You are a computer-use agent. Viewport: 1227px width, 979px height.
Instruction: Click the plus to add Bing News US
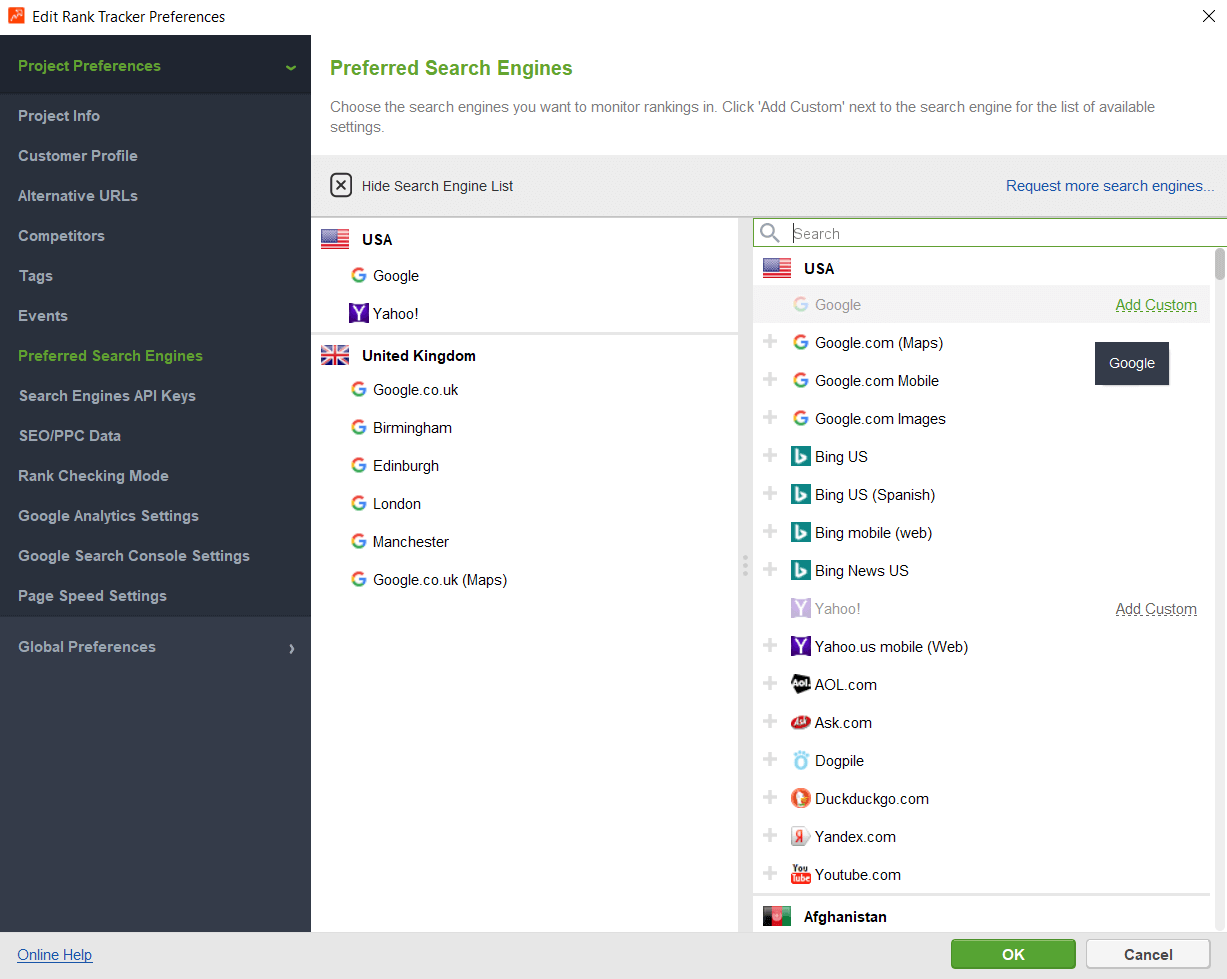[770, 570]
